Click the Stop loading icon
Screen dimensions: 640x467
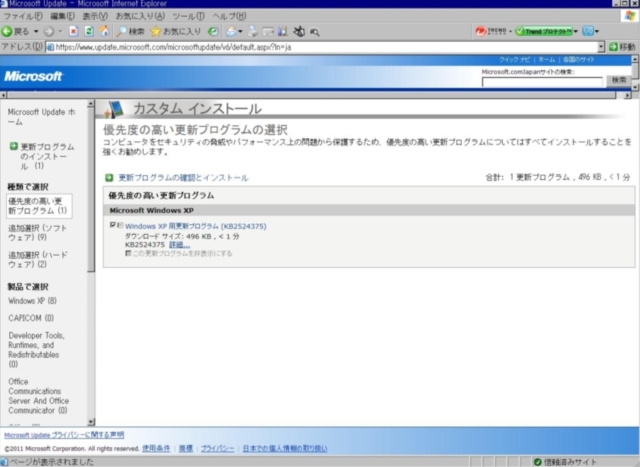tap(73, 31)
